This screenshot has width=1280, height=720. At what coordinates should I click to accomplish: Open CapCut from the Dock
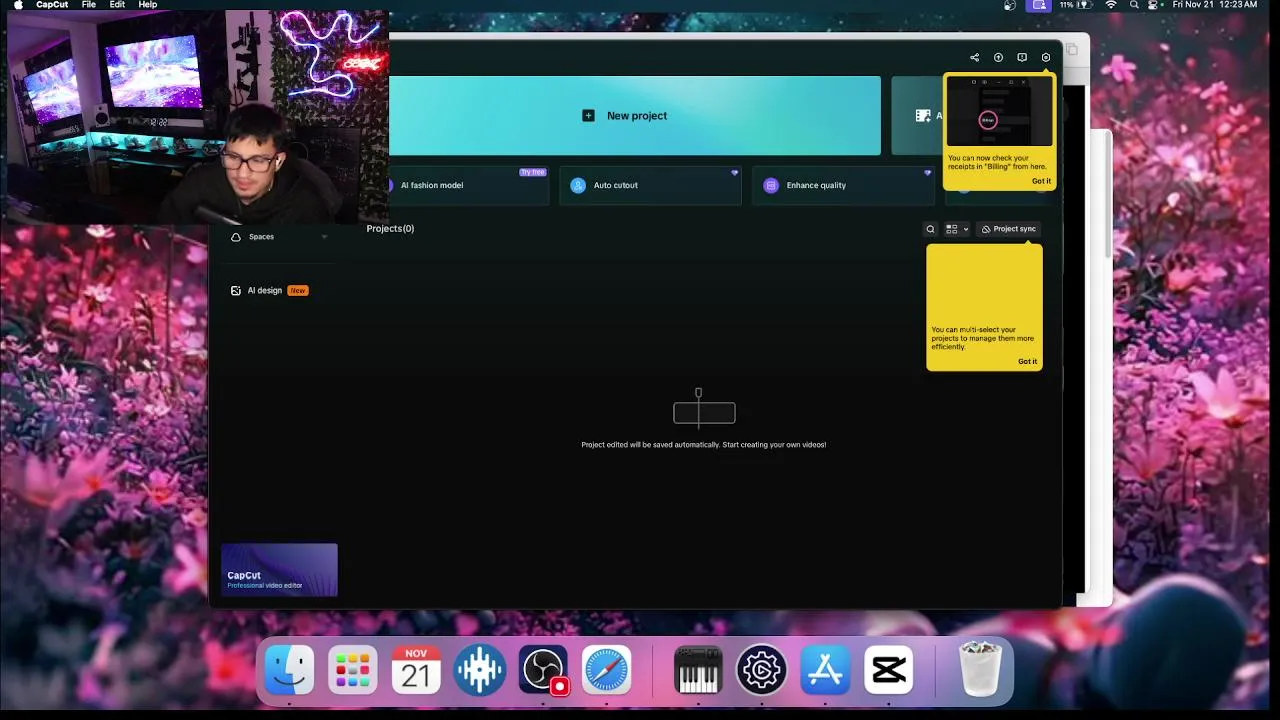pyautogui.click(x=889, y=670)
